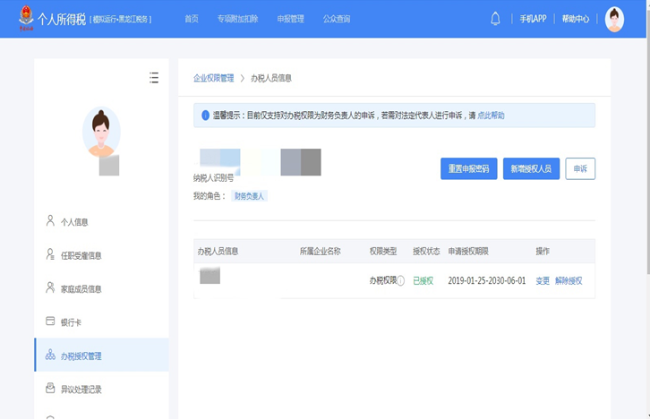The image size is (650, 420).
Task: Click the 异议处理记录 icon in sidebar
Action: click(x=50, y=388)
